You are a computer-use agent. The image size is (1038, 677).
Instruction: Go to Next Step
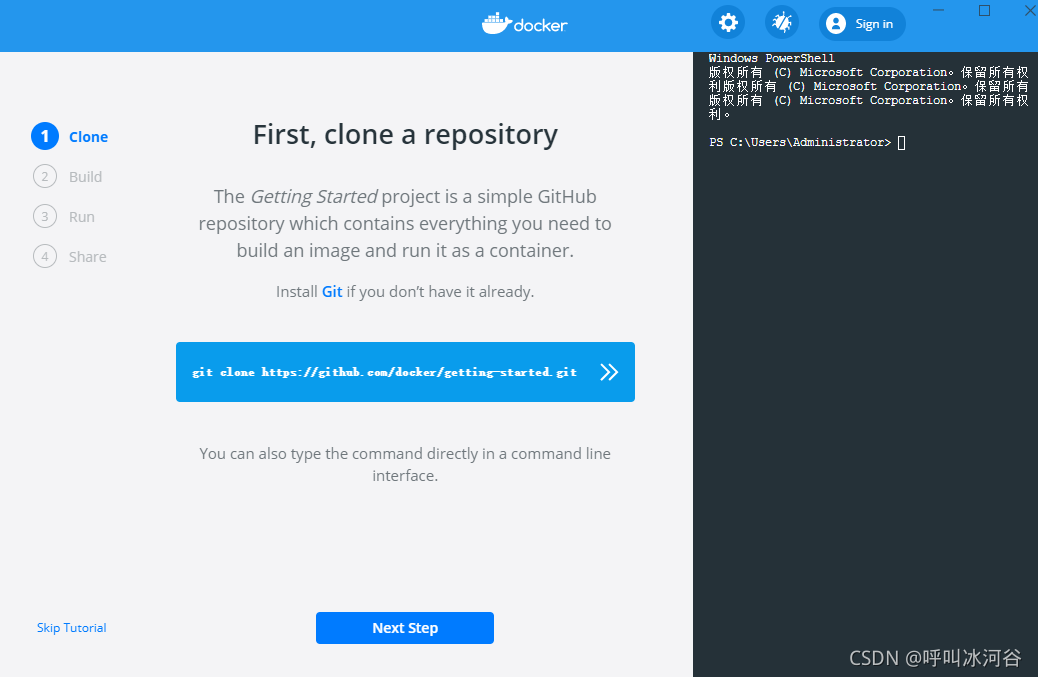[x=404, y=628]
